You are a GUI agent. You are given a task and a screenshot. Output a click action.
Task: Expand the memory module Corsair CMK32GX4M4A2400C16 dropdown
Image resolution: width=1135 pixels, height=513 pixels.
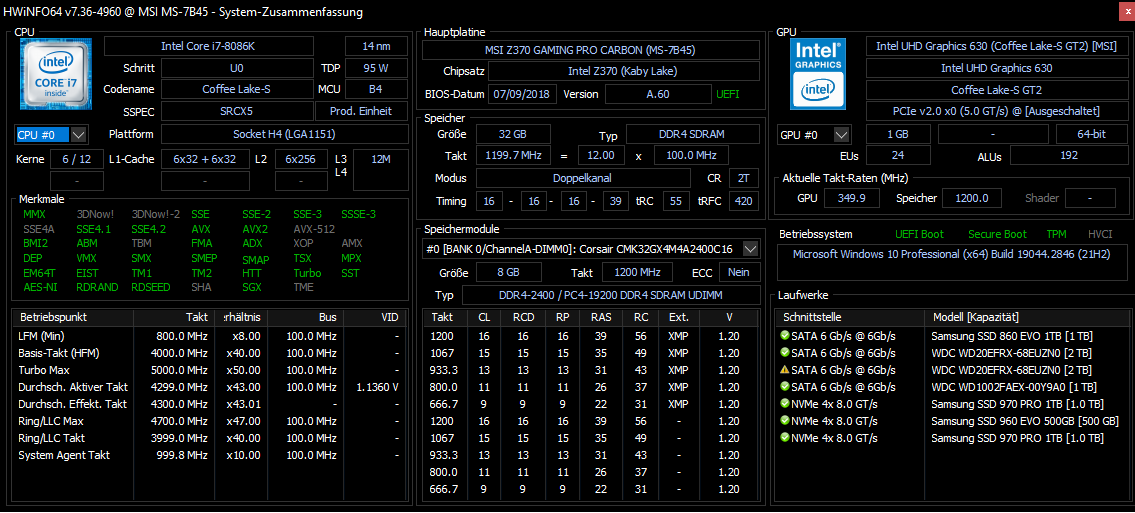[x=751, y=249]
